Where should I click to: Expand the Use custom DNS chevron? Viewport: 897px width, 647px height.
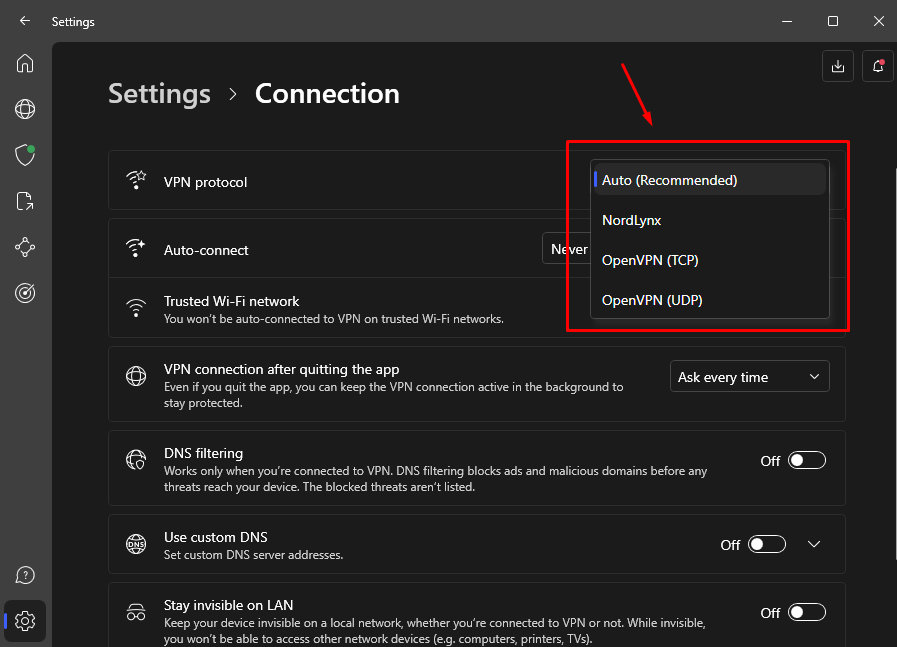pos(814,544)
